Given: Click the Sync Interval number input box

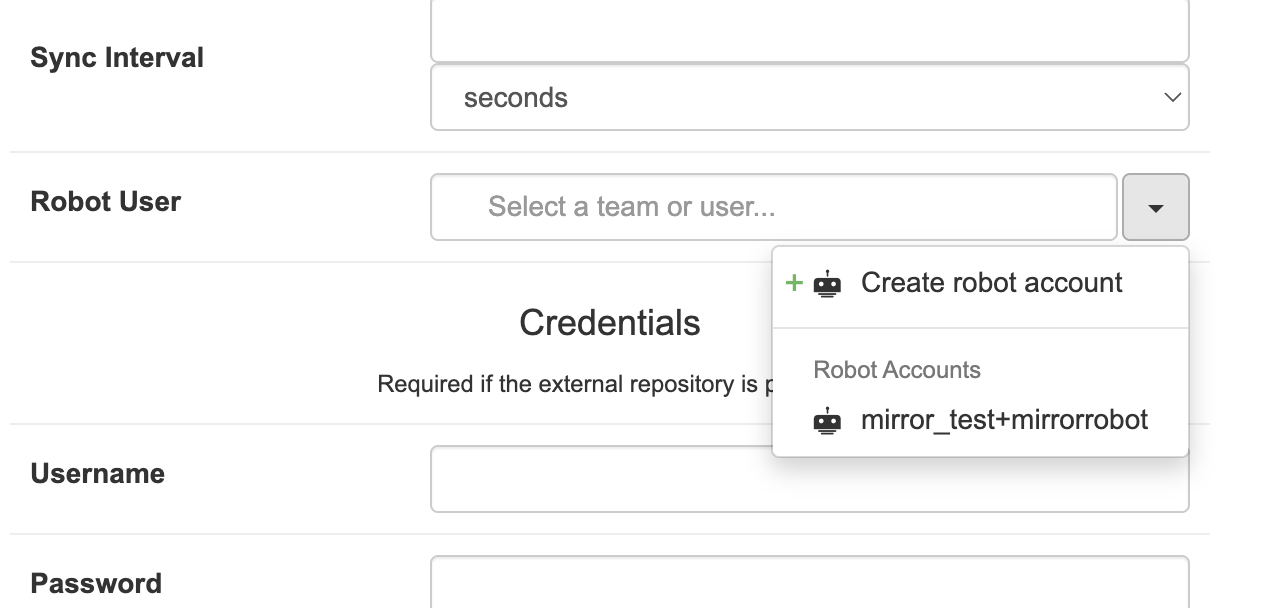Looking at the screenshot, I should tap(808, 32).
